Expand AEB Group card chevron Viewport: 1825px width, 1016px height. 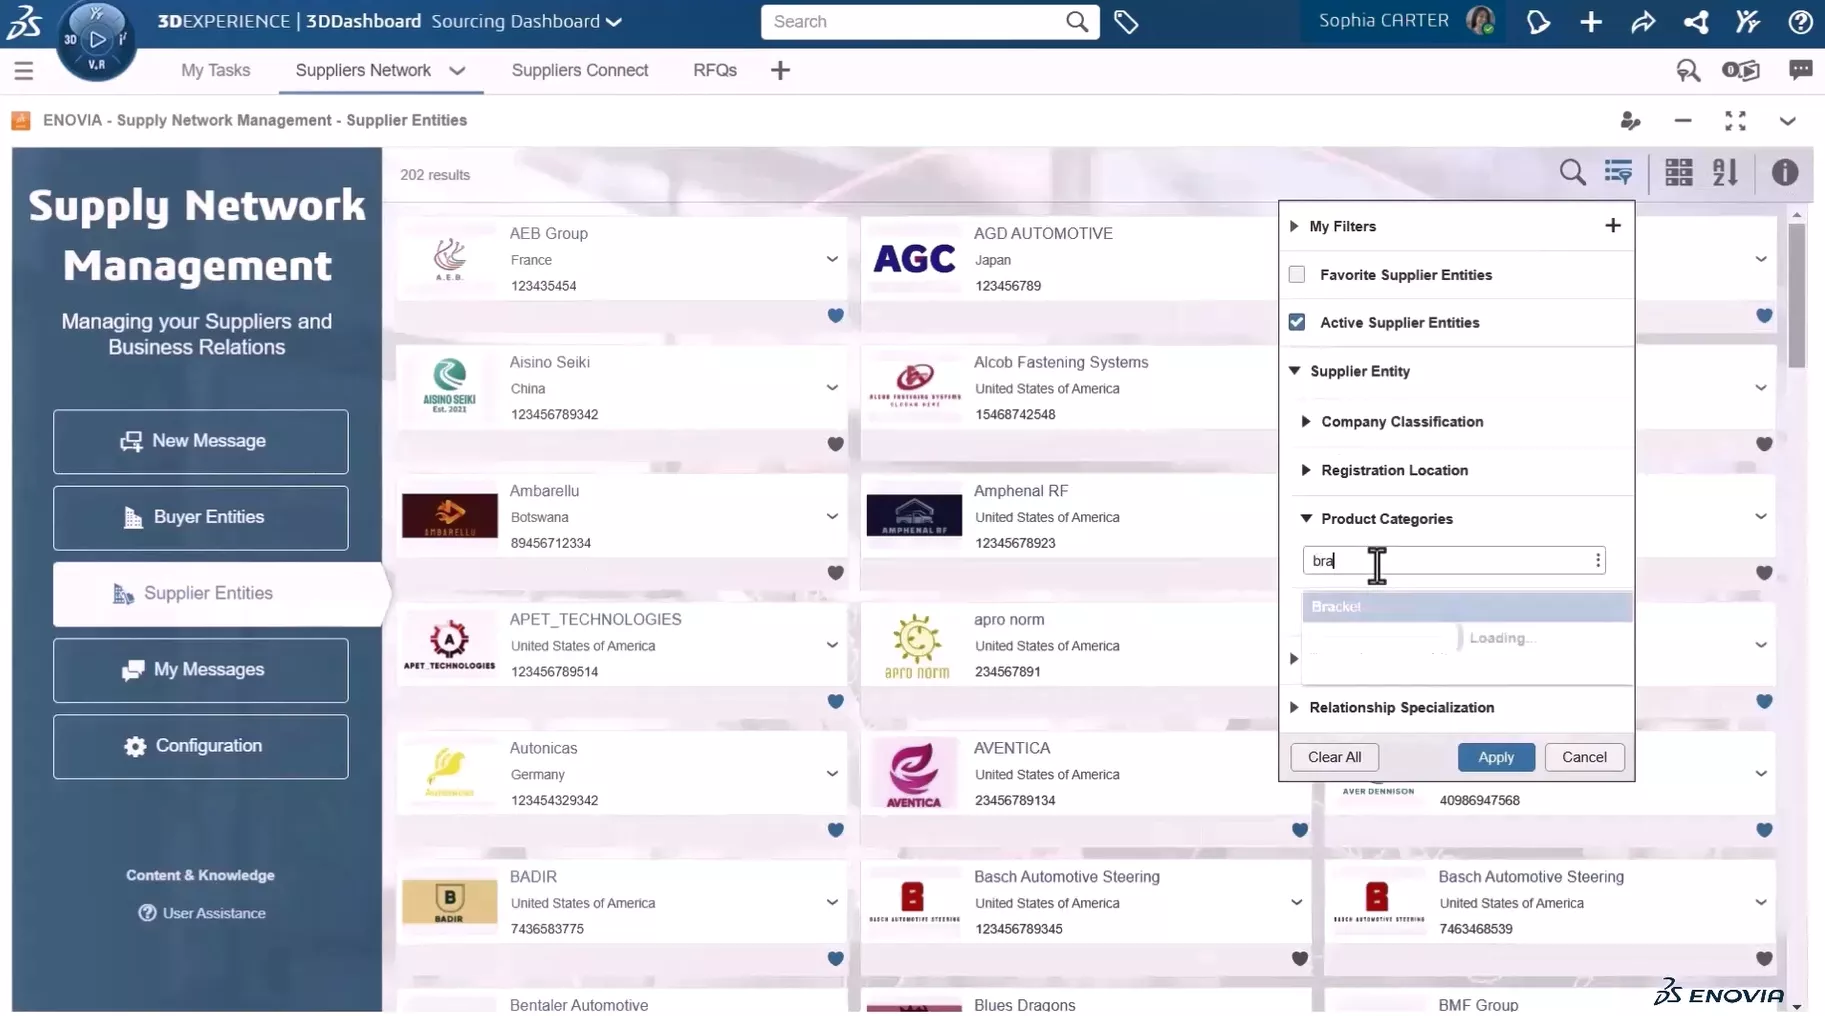click(x=832, y=259)
